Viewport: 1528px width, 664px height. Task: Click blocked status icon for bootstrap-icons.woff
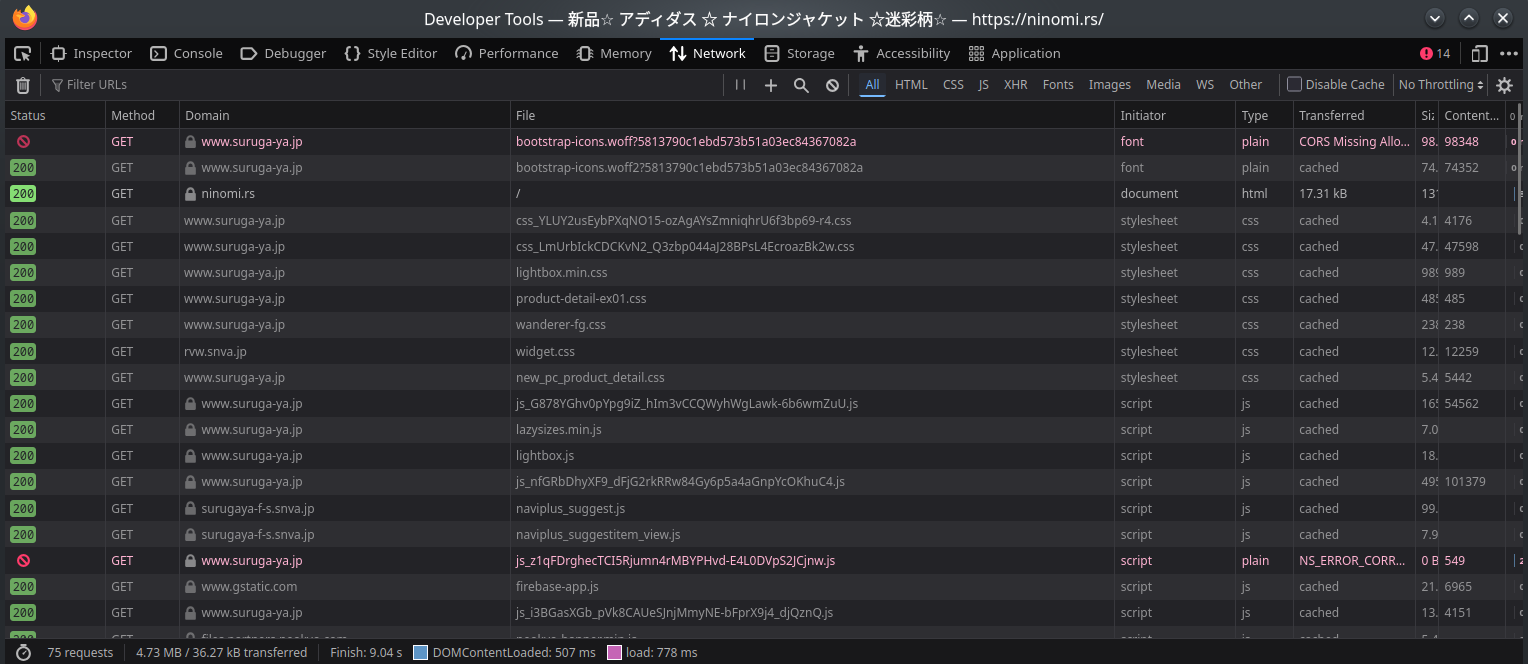point(23,142)
